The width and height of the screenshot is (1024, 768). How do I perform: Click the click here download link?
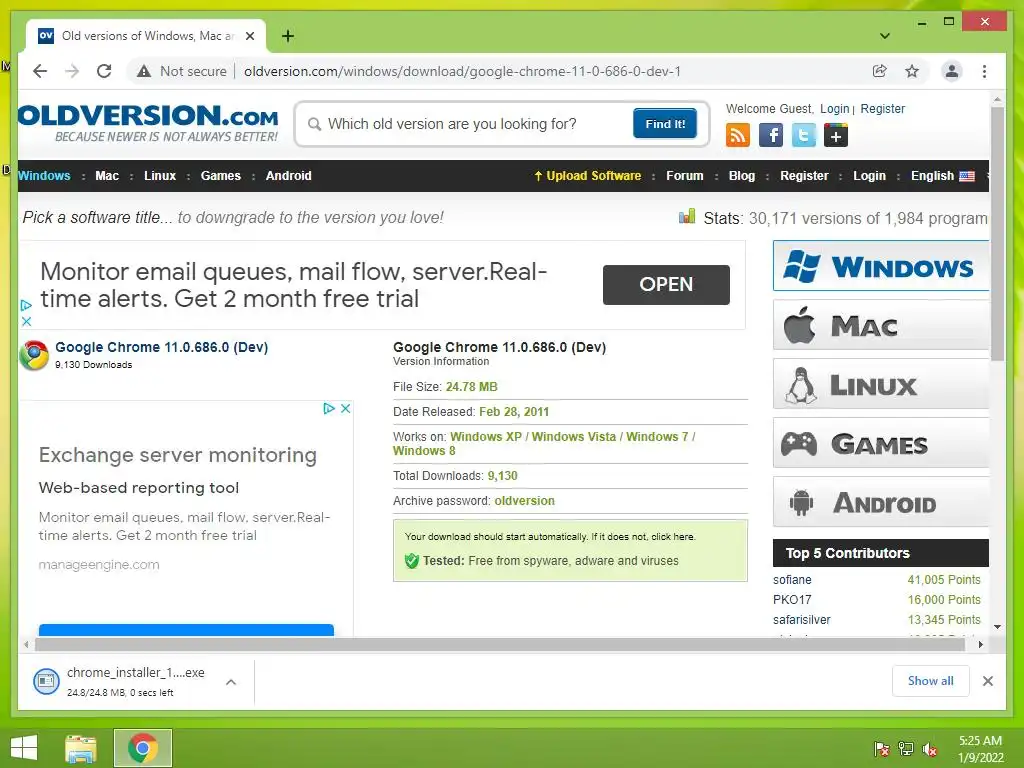click(672, 537)
